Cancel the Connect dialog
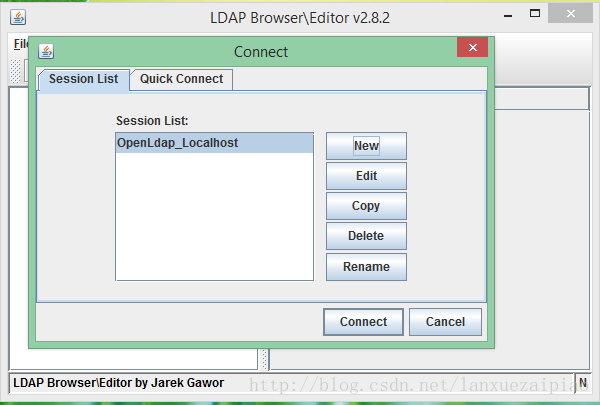600x405 pixels. (445, 322)
